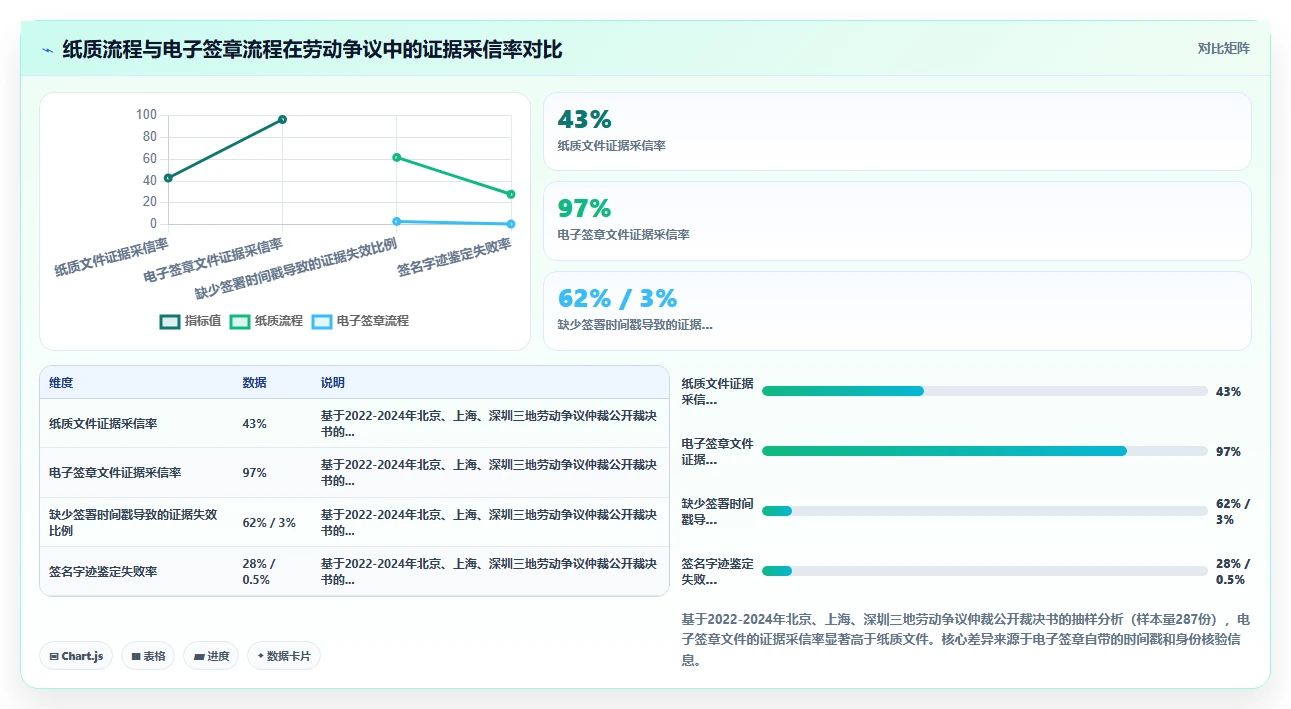Click the 进度 tag chip
Screen dimensions: 1291x709
pyautogui.click(x=211, y=656)
